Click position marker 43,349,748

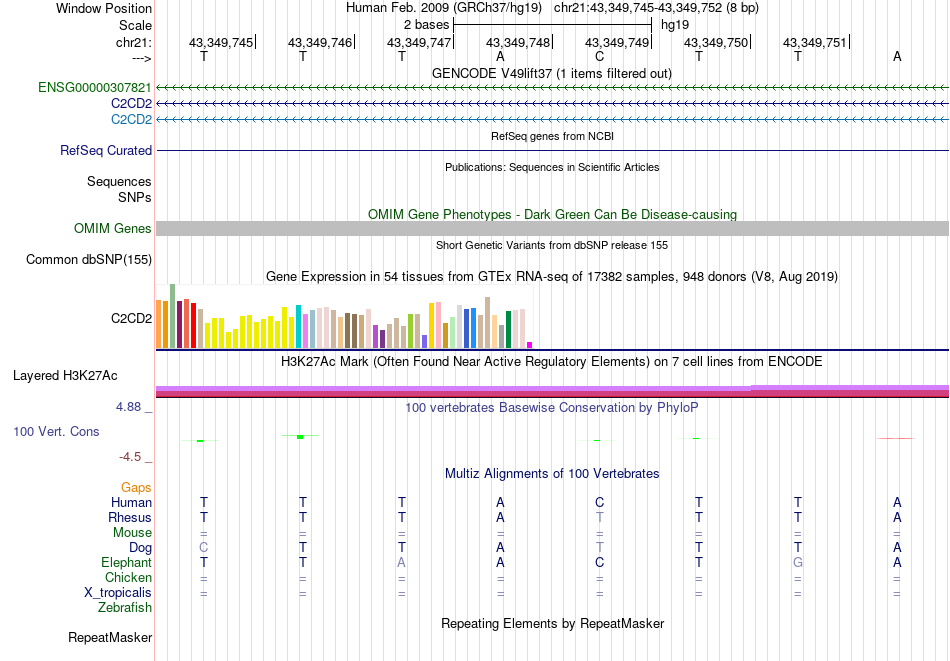519,42
